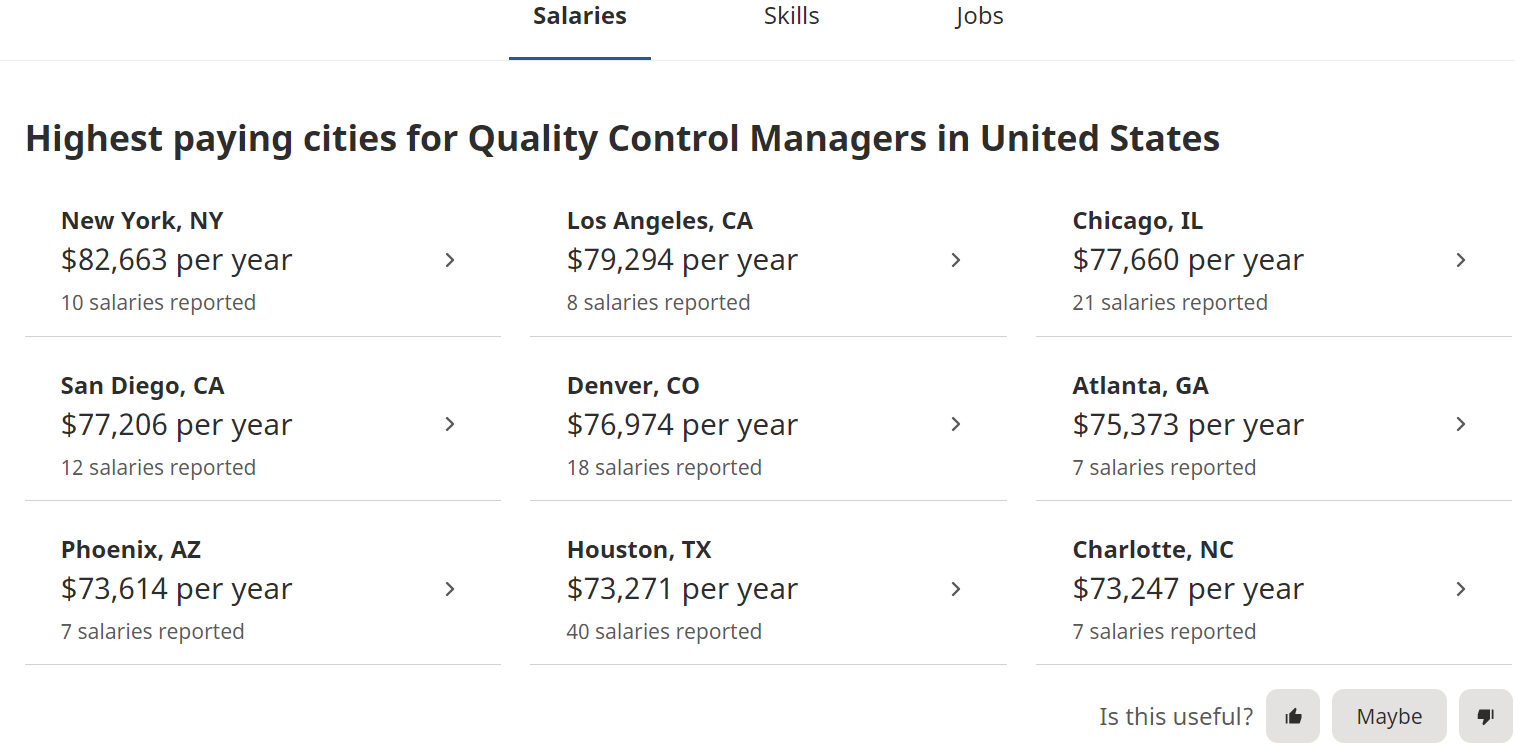
Task: Switch to the Jobs tab
Action: pyautogui.click(x=979, y=17)
